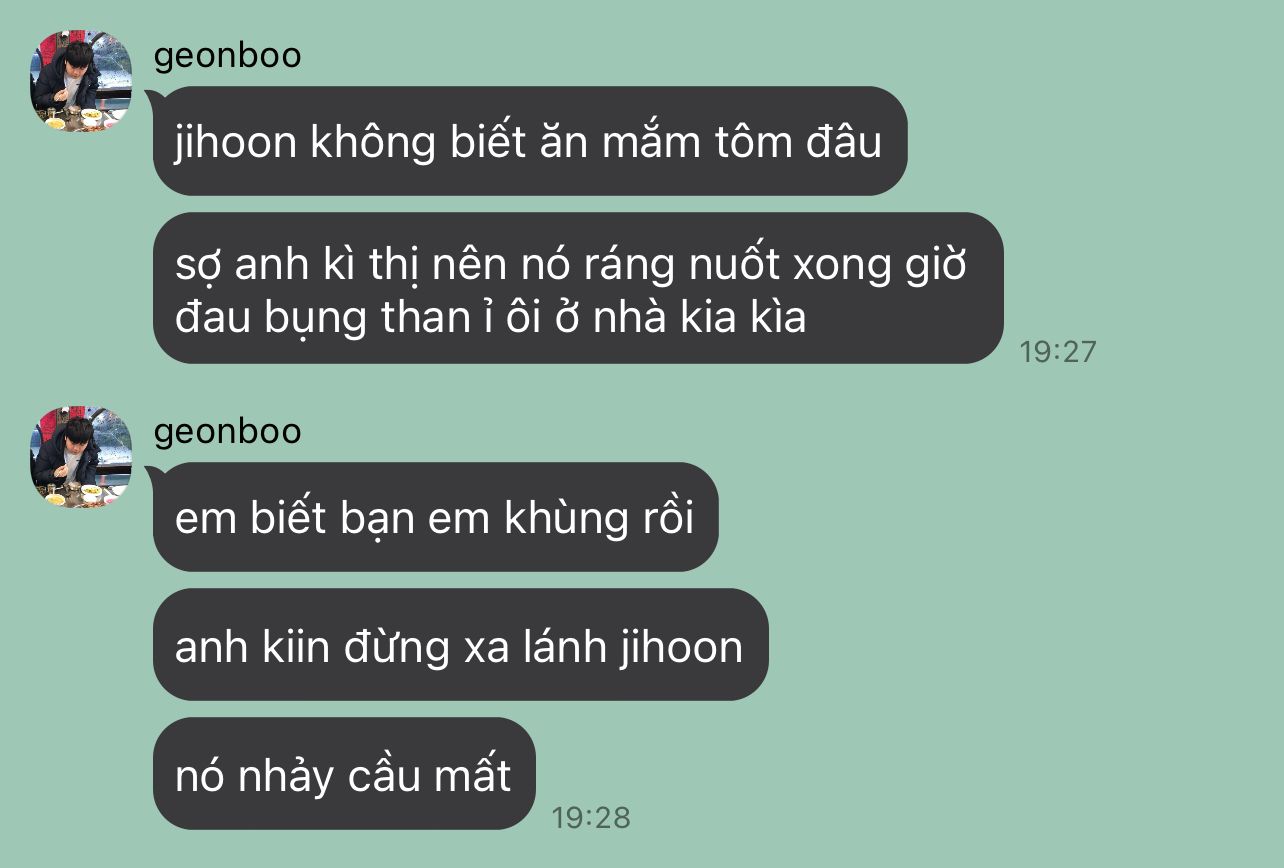Select message 'nó nhảy cầu mất'

pyautogui.click(x=344, y=774)
